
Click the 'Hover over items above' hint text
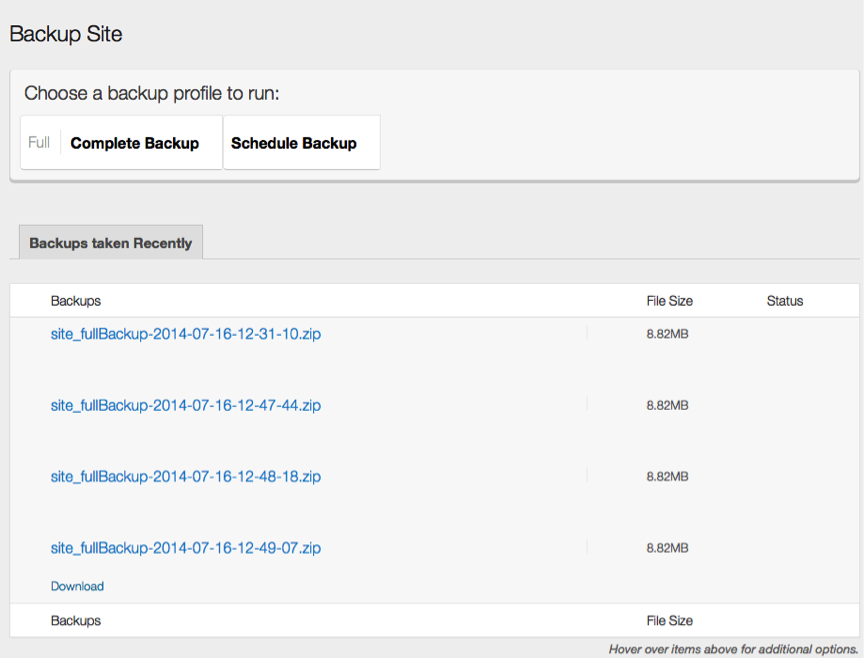[x=732, y=649]
